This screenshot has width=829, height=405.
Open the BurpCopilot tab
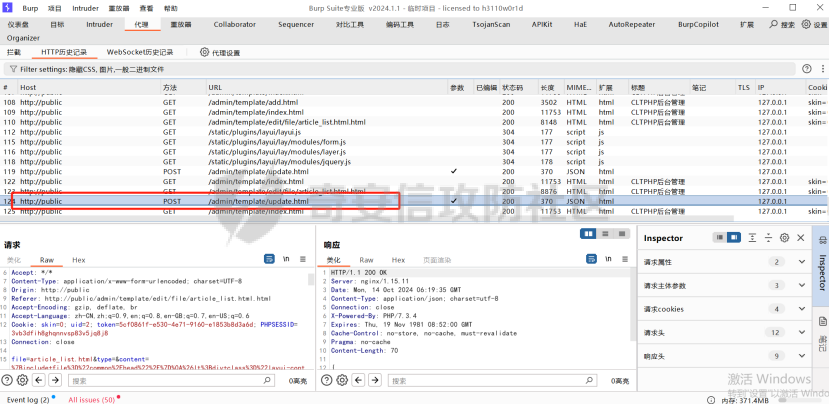click(698, 24)
